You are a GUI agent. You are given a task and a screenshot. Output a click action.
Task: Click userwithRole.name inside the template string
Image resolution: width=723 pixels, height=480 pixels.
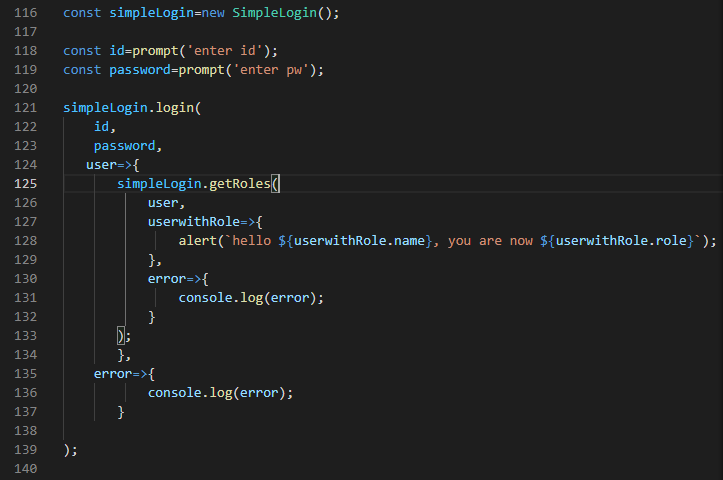click(x=359, y=241)
